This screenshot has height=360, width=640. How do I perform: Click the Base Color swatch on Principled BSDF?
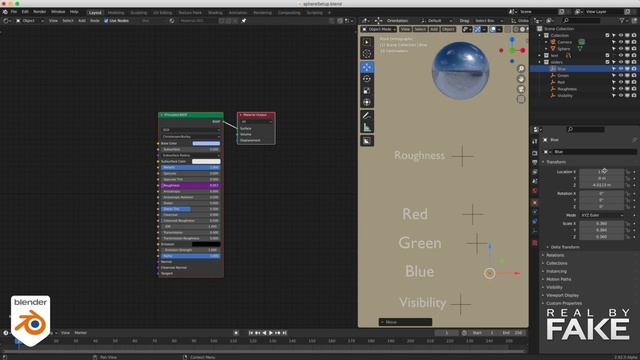click(206, 144)
